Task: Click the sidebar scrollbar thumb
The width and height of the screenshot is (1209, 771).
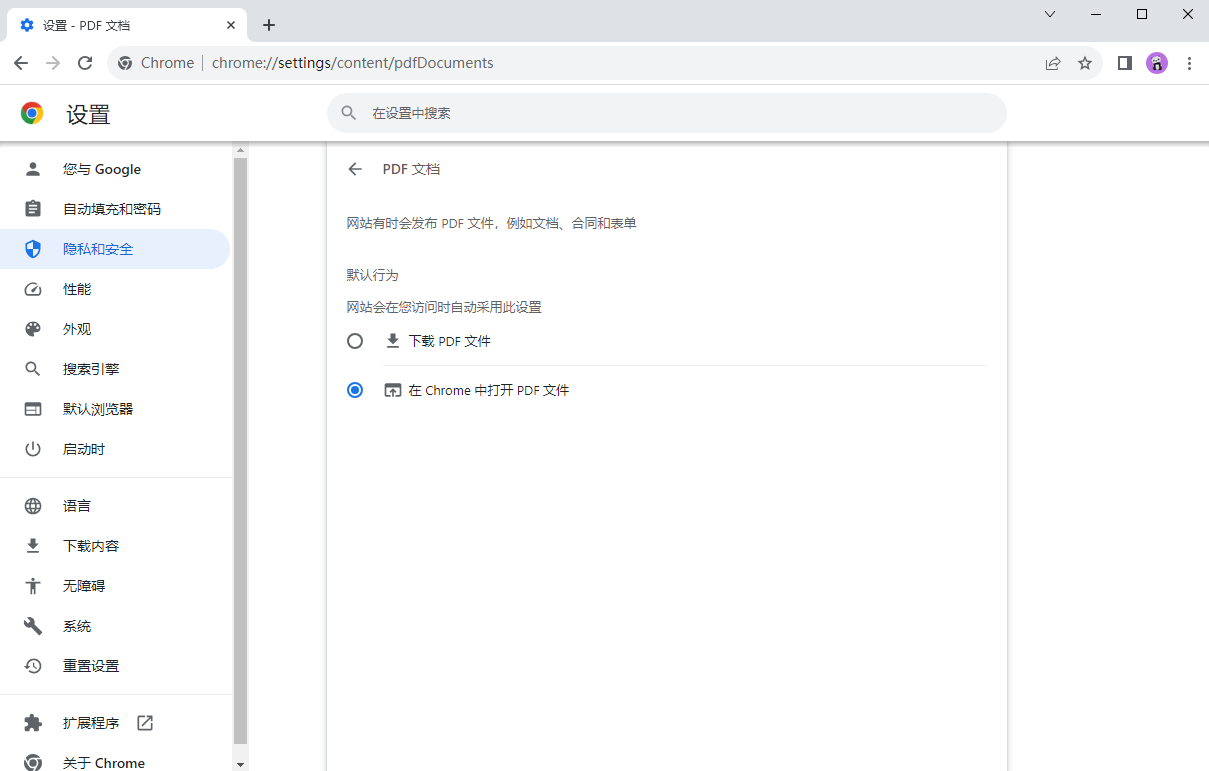Action: pyautogui.click(x=240, y=450)
